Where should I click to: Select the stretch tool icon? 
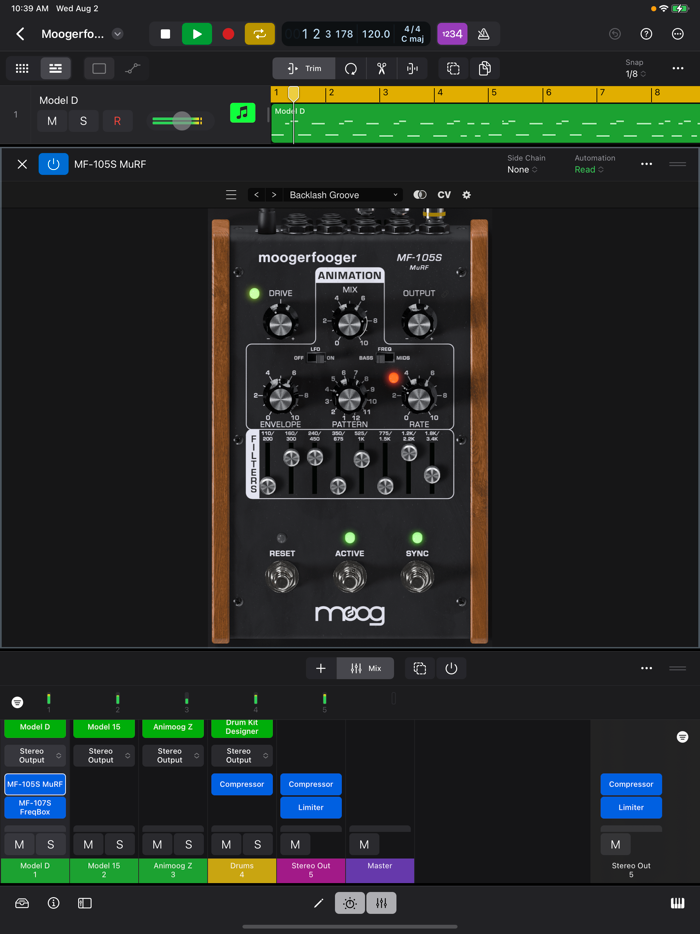click(x=412, y=69)
